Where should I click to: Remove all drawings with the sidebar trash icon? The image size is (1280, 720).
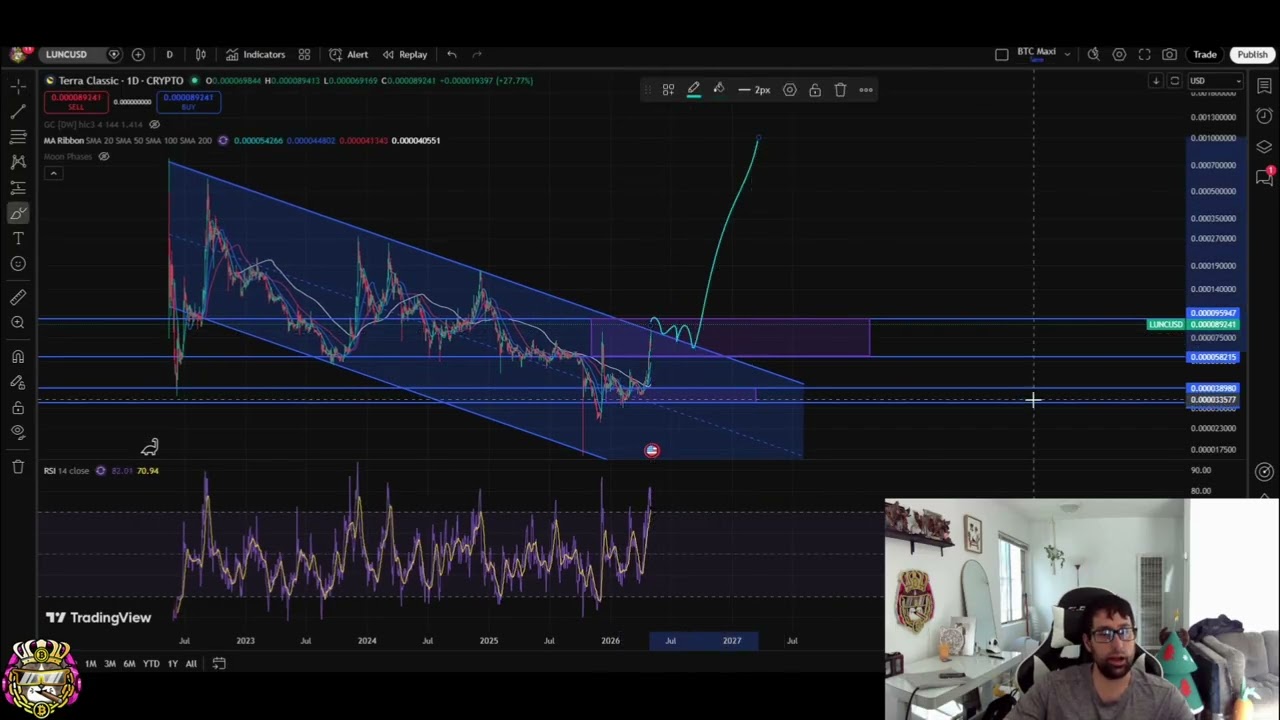point(18,466)
